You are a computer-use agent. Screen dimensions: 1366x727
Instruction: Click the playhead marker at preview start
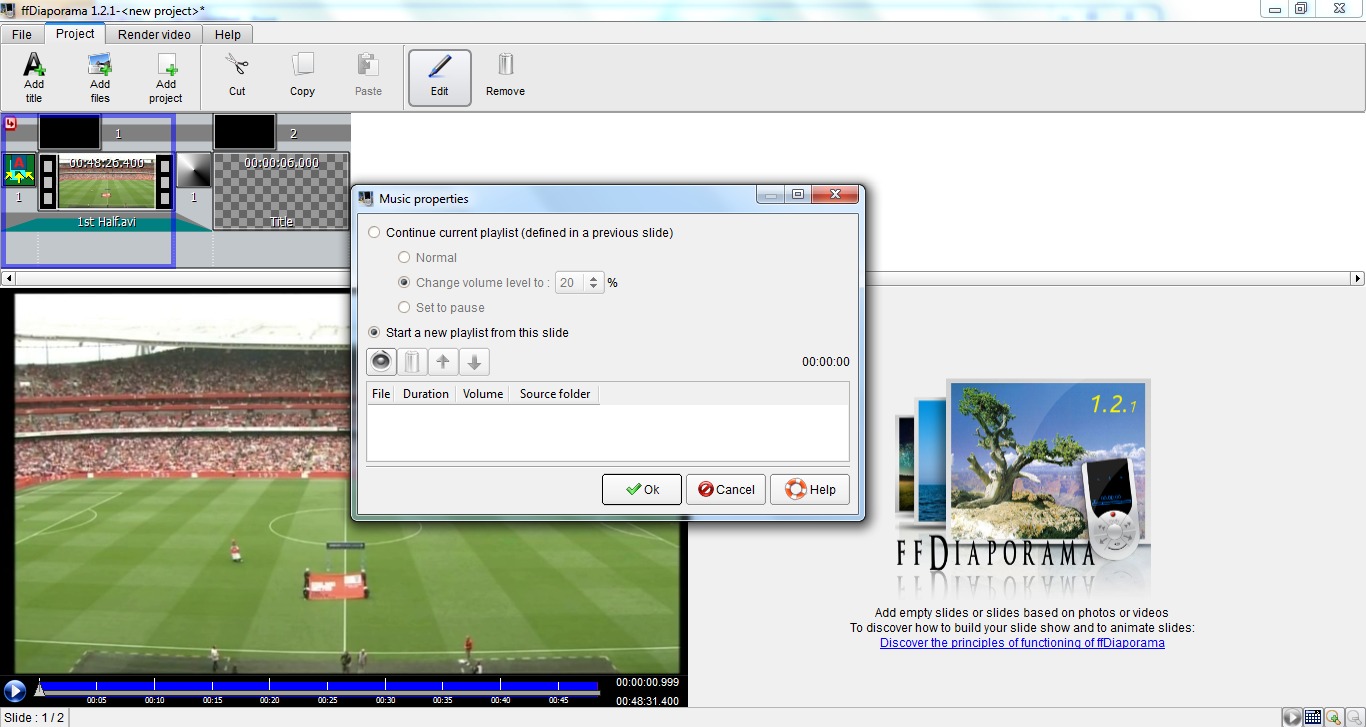[39, 688]
